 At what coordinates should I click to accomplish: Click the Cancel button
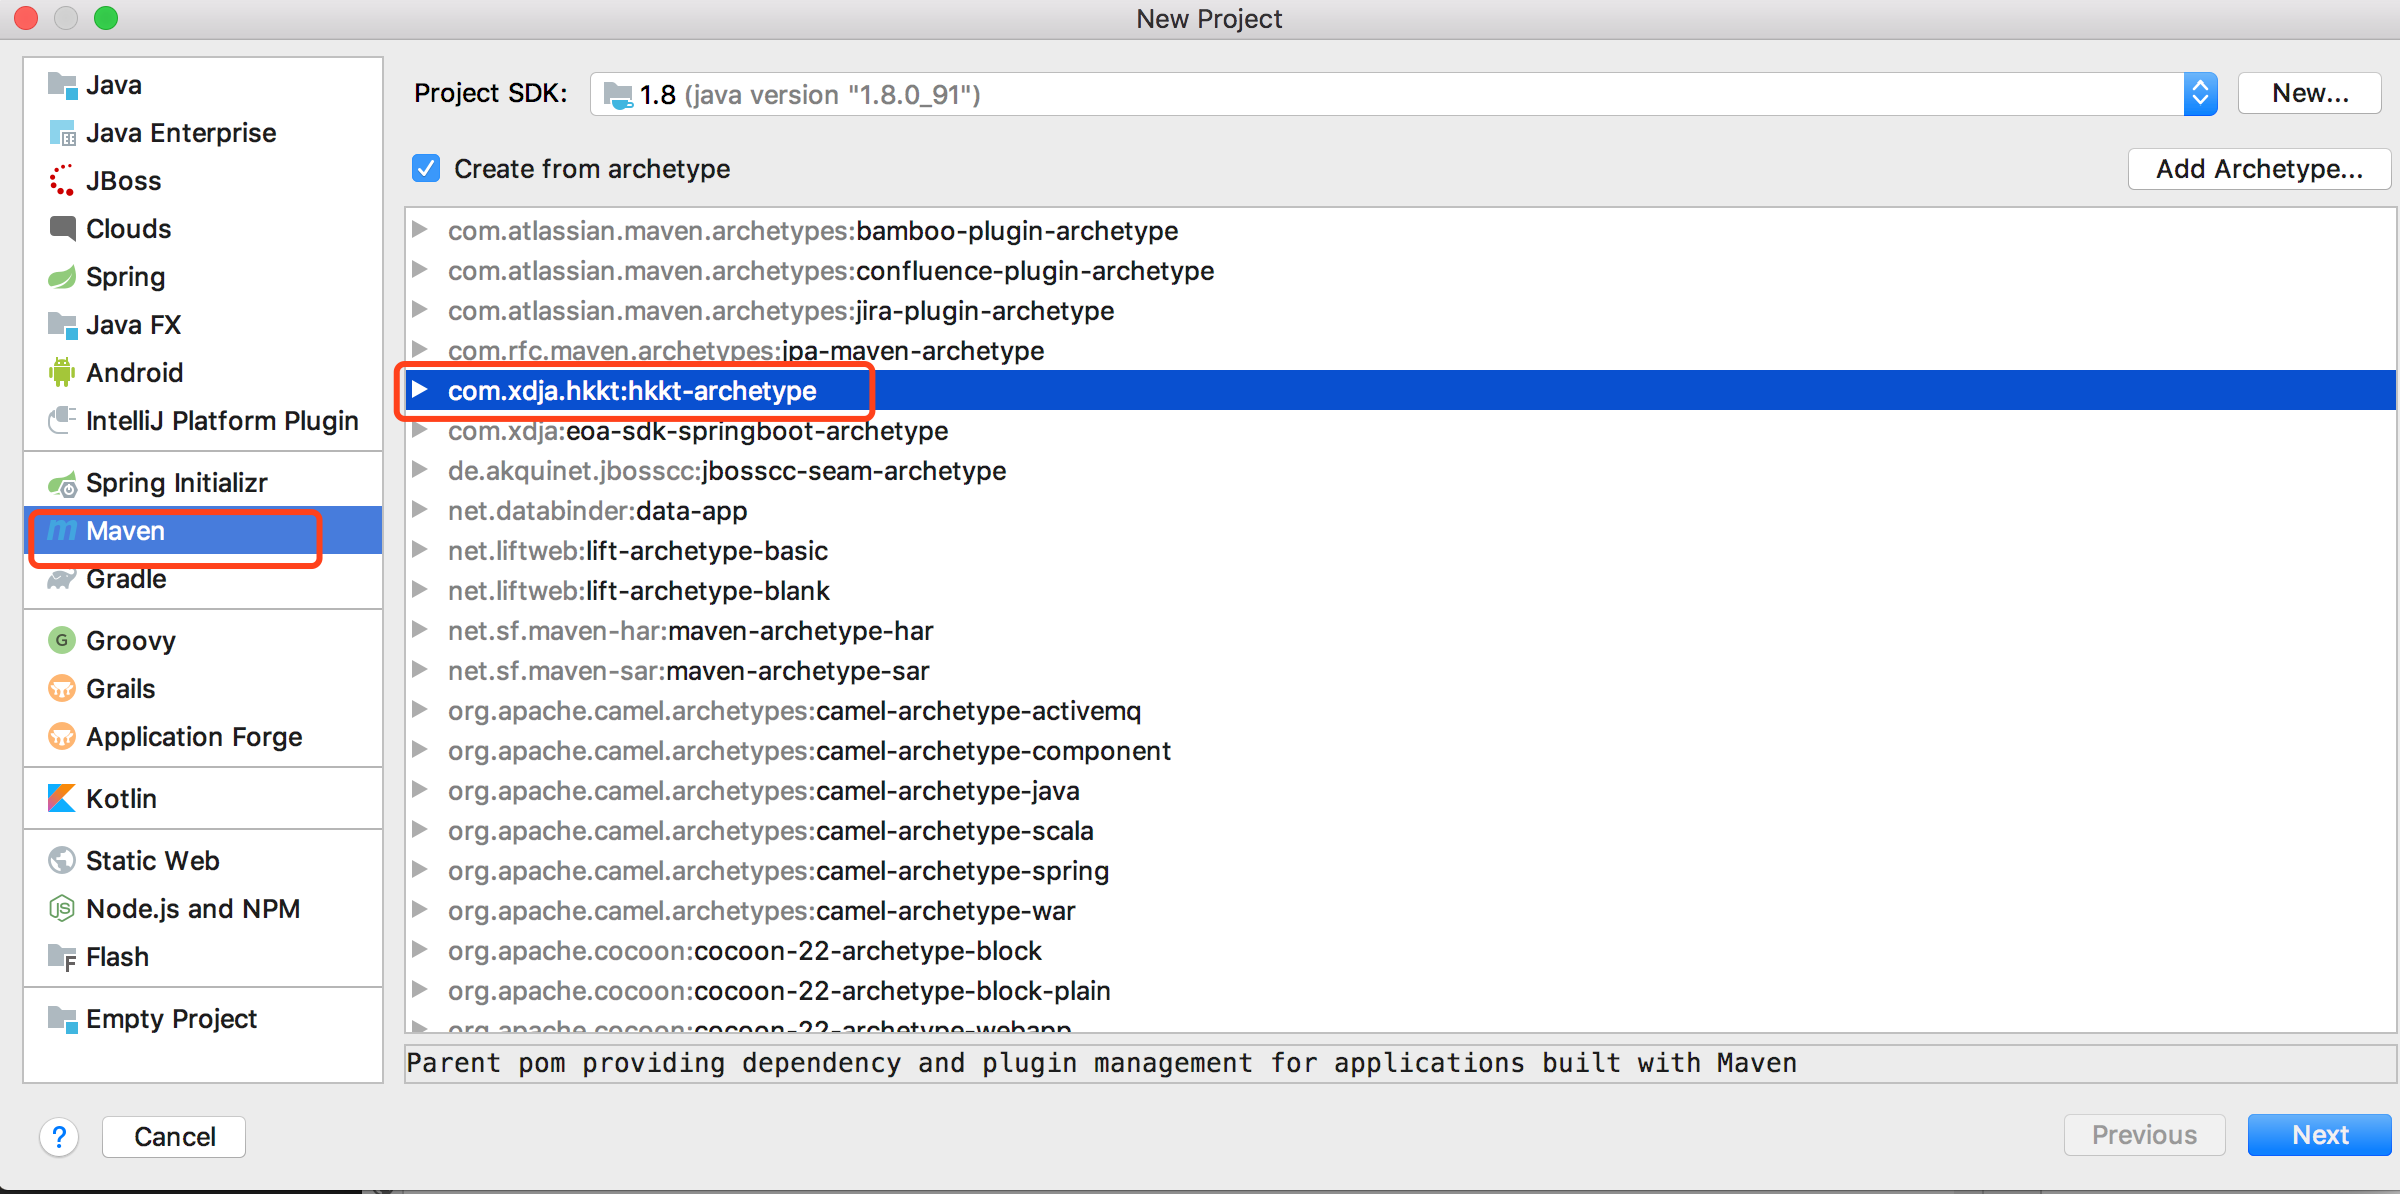174,1137
